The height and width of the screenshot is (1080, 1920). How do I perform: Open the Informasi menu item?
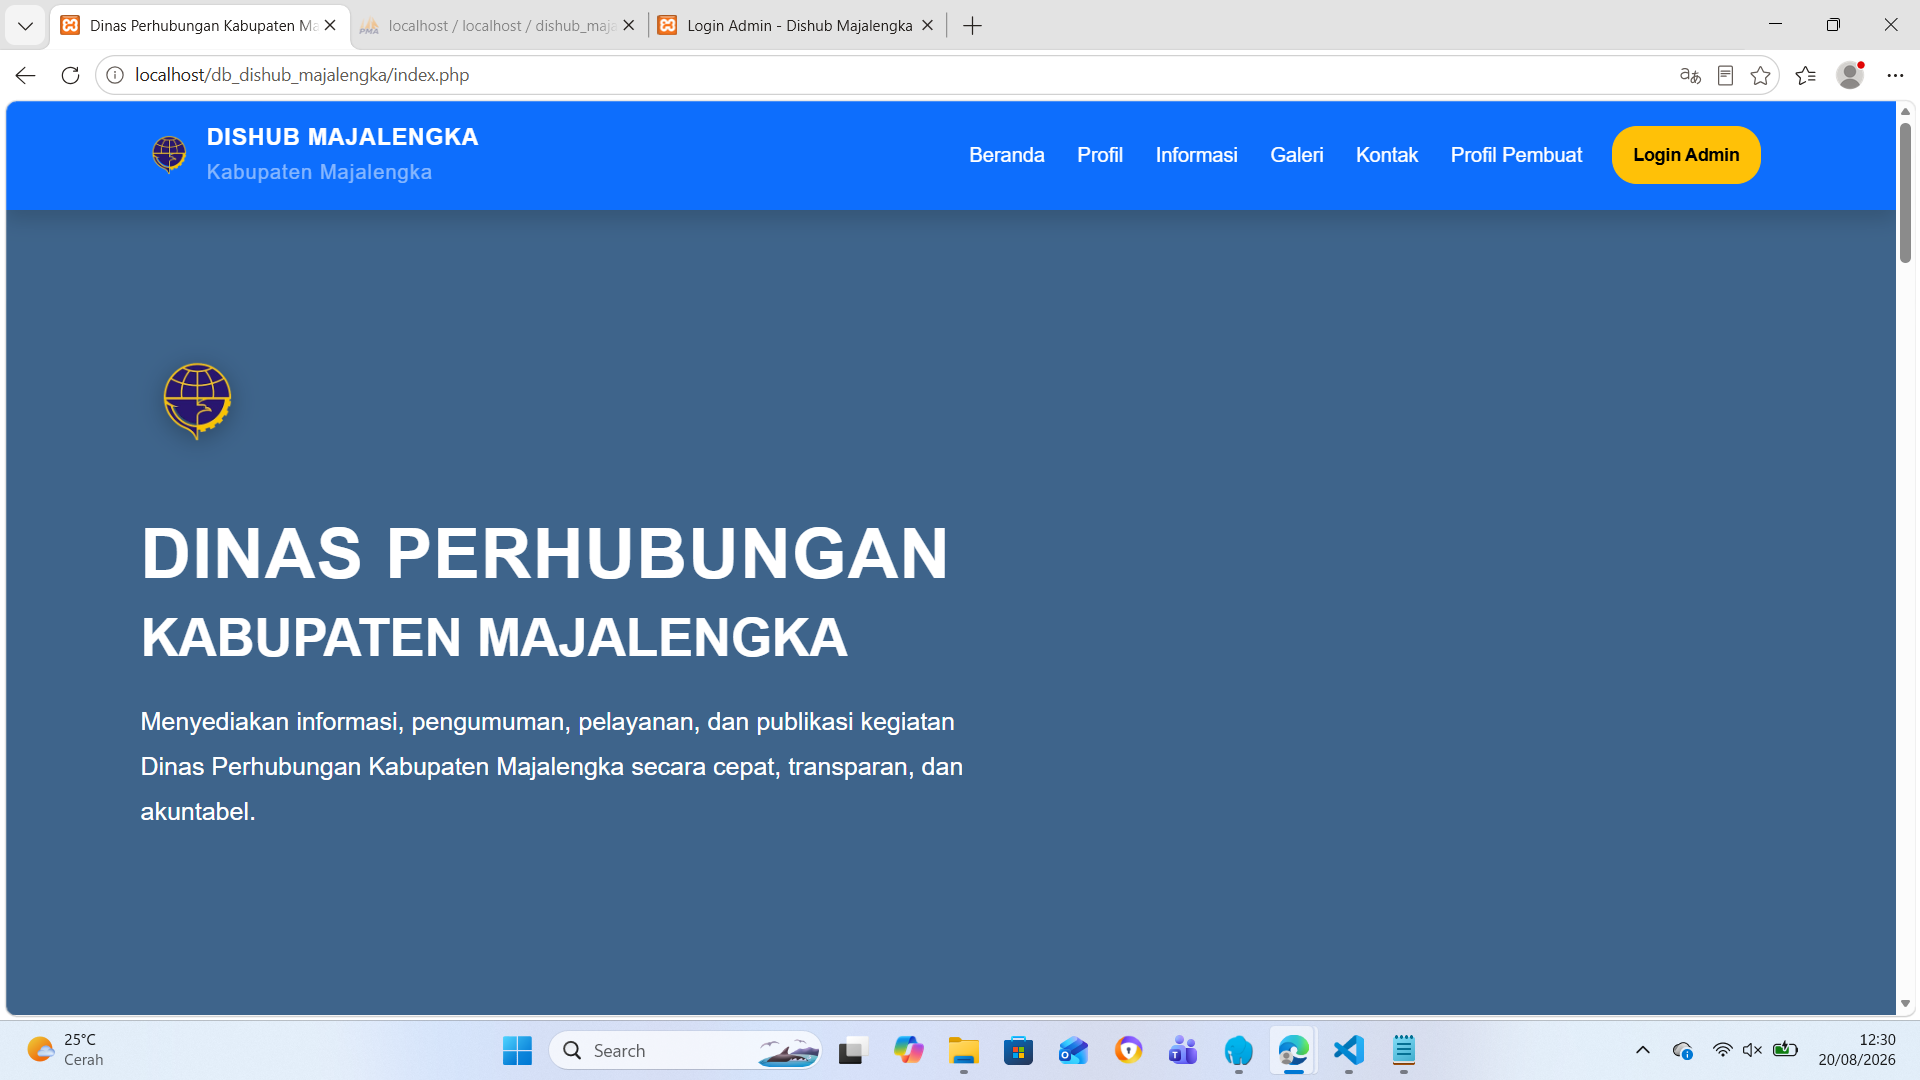click(1196, 155)
